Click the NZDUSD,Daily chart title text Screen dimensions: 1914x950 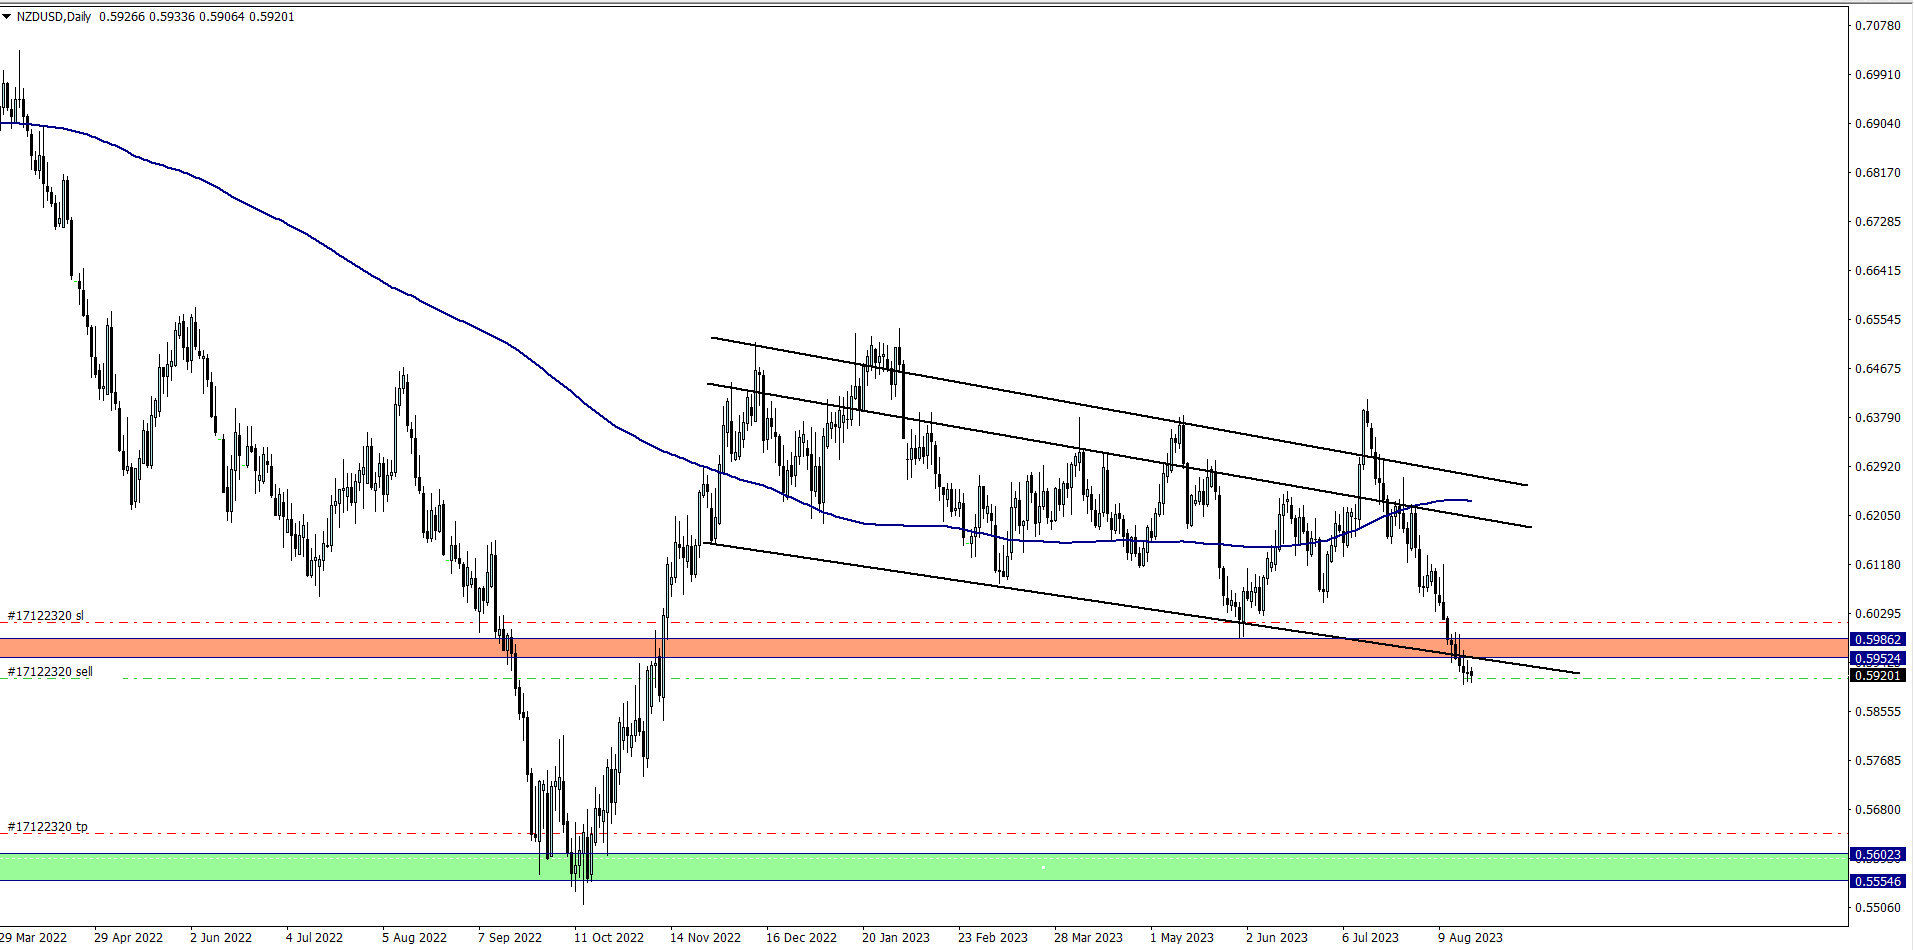[x=54, y=17]
